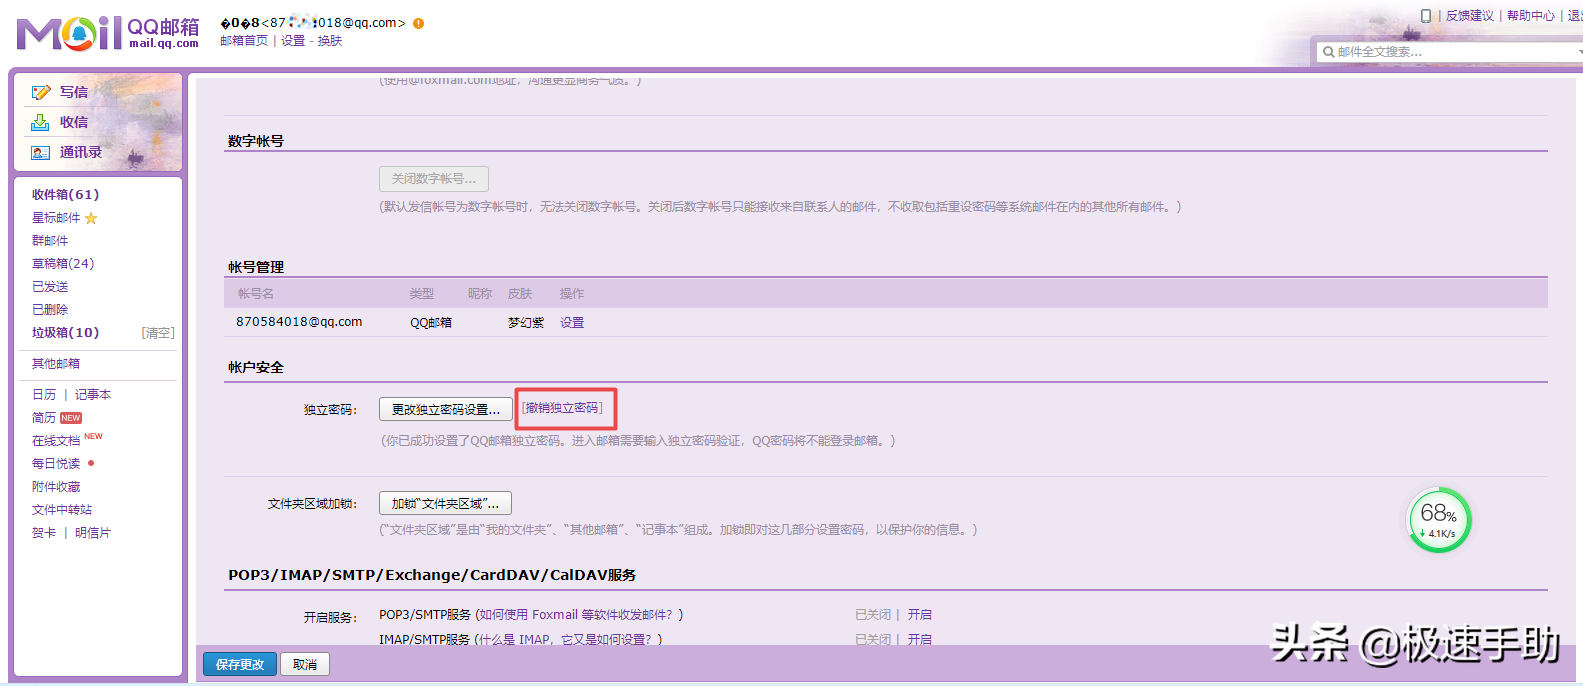
Task: Open 文件中转站 link
Action: click(62, 510)
